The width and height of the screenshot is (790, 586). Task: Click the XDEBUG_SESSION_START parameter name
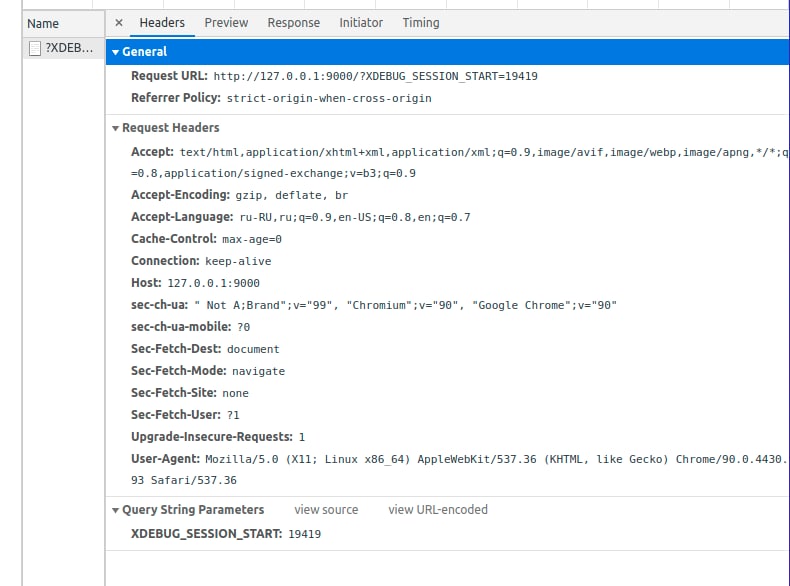[x=207, y=534]
